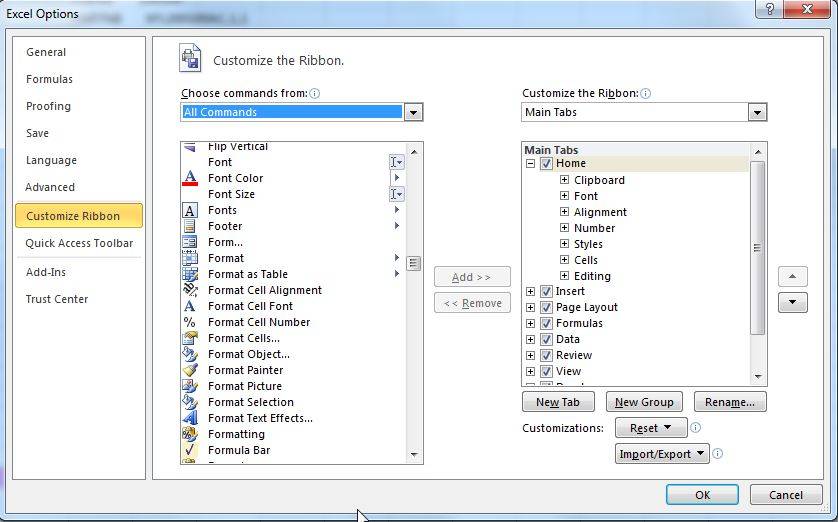Open the Reset dropdown button
Viewport: 838px width, 522px height.
click(651, 428)
